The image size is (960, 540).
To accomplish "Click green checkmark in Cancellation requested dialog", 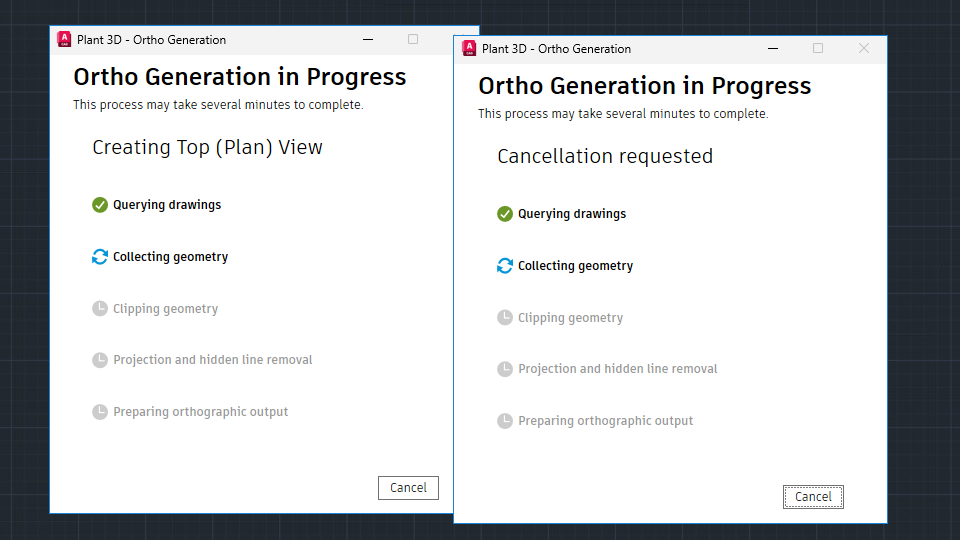I will tap(505, 214).
